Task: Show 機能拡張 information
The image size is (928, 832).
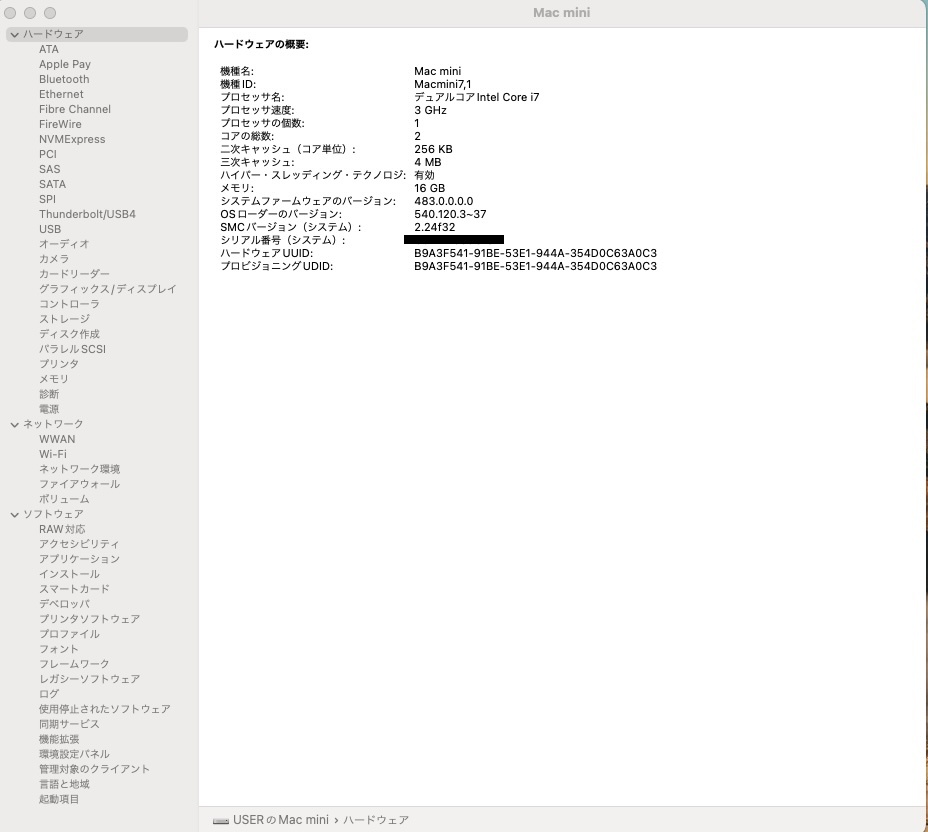Action: tap(59, 739)
